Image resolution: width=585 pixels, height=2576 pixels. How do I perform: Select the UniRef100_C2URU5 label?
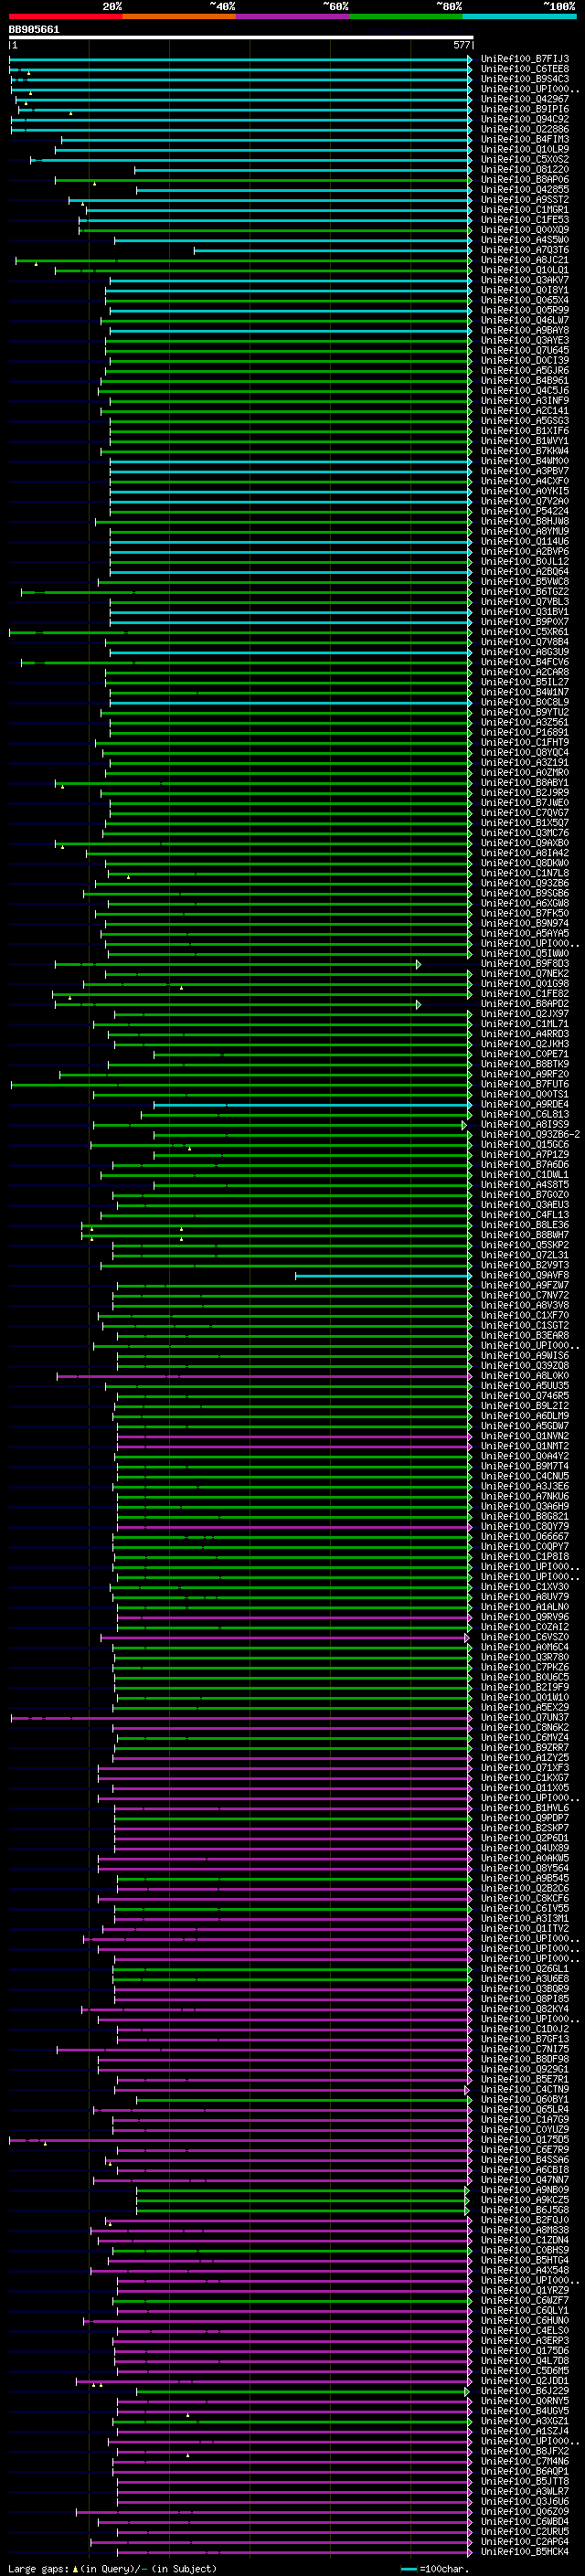pos(525,2531)
